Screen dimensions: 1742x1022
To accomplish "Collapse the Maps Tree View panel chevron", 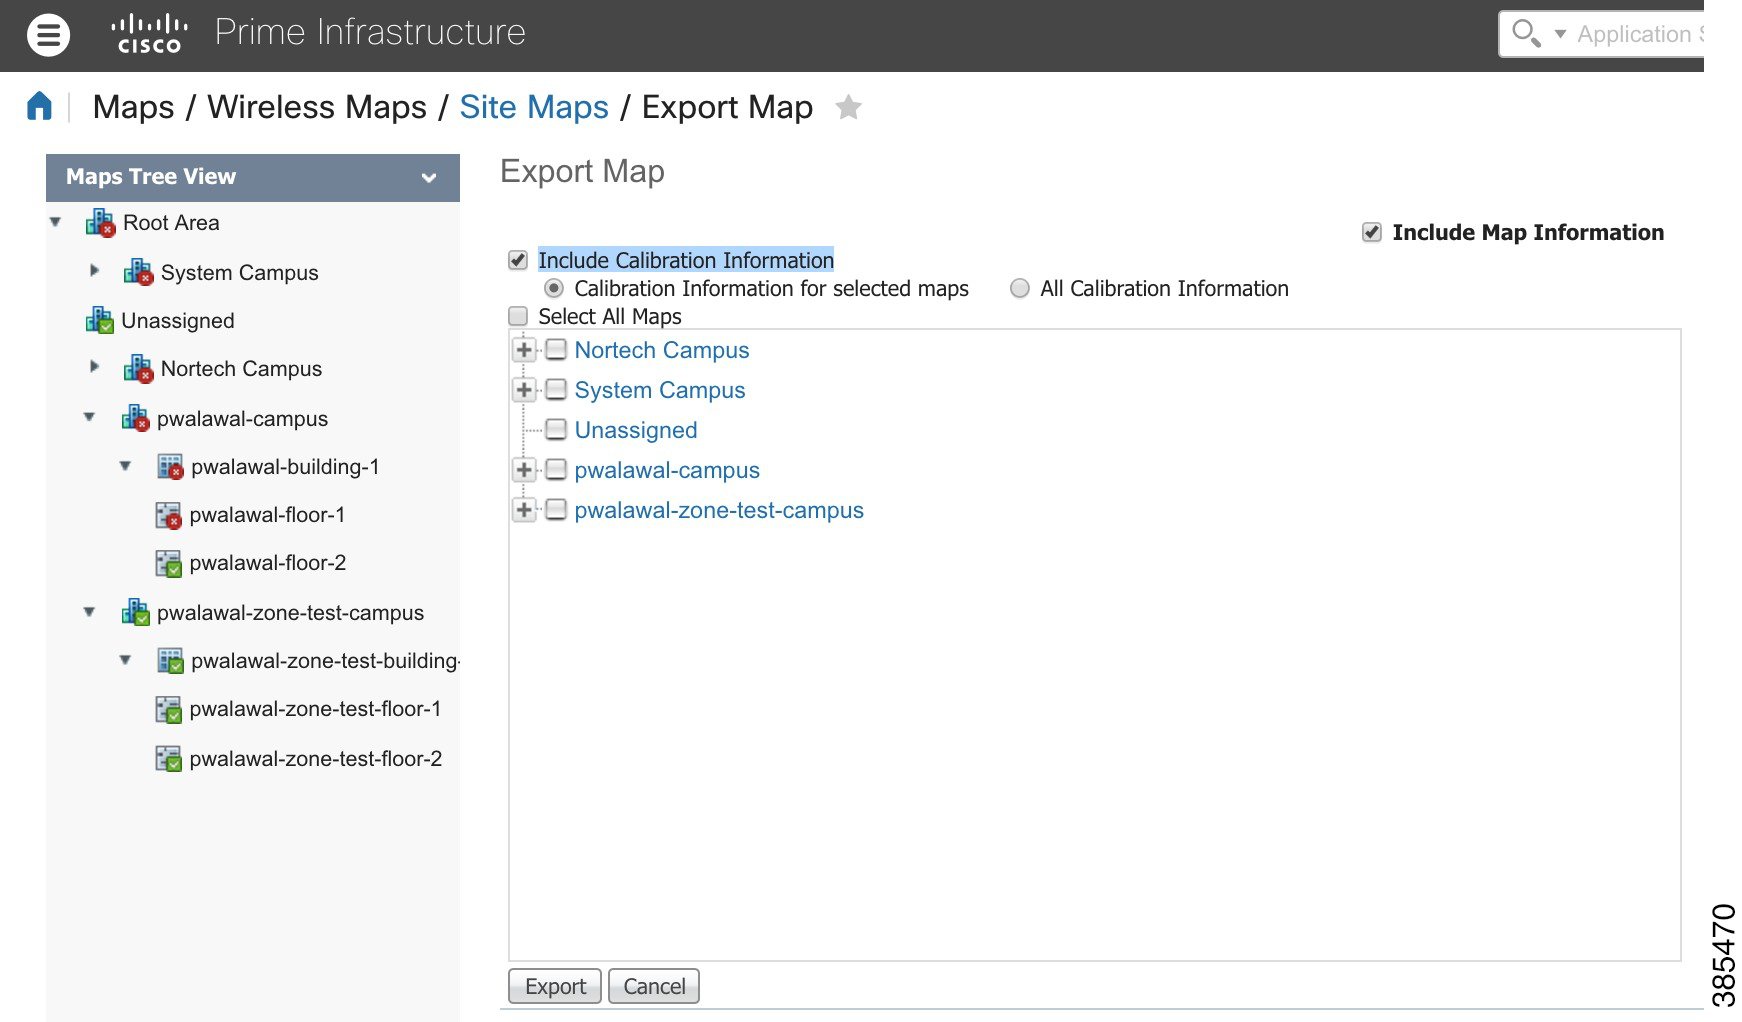I will (429, 178).
